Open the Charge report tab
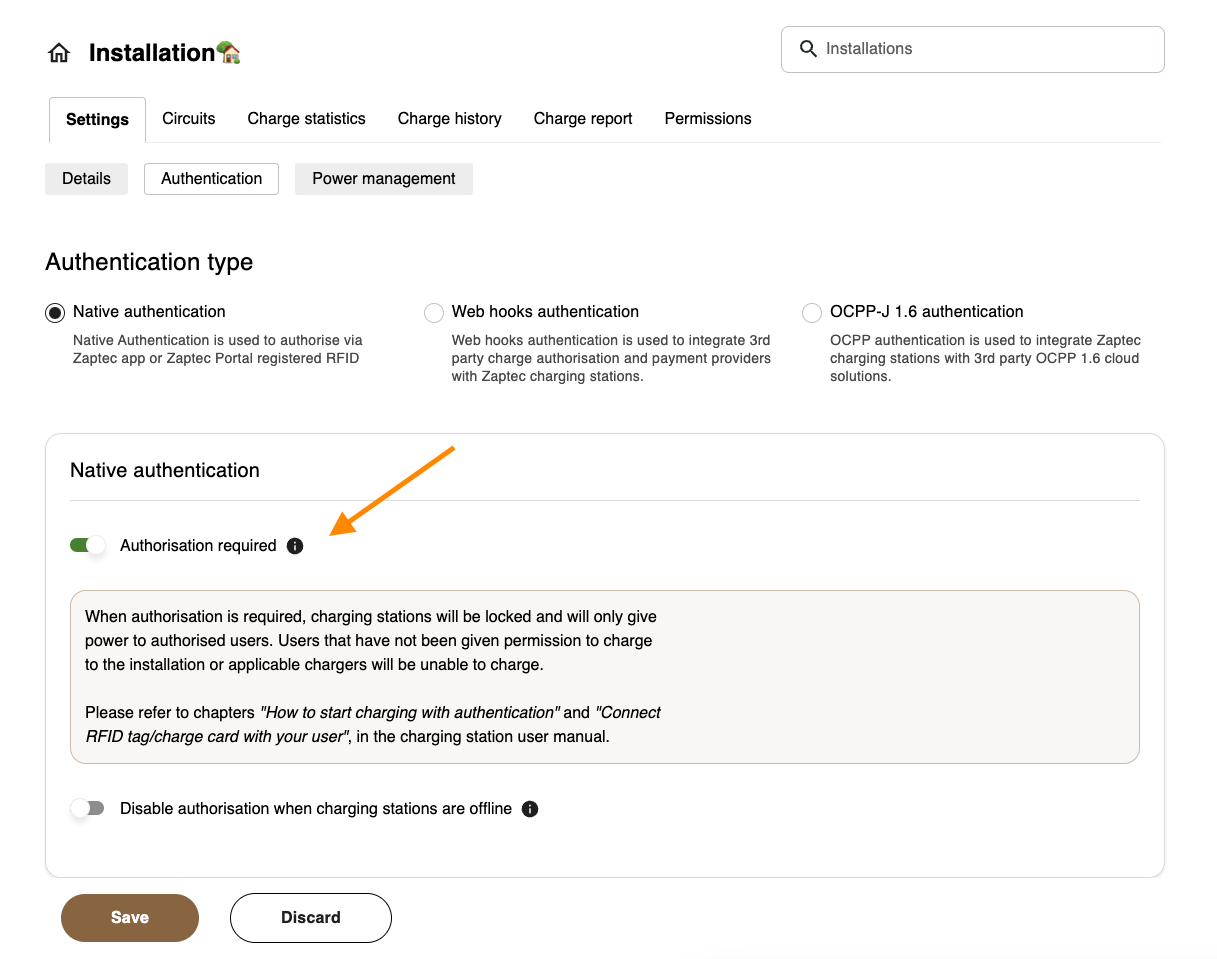 (583, 119)
